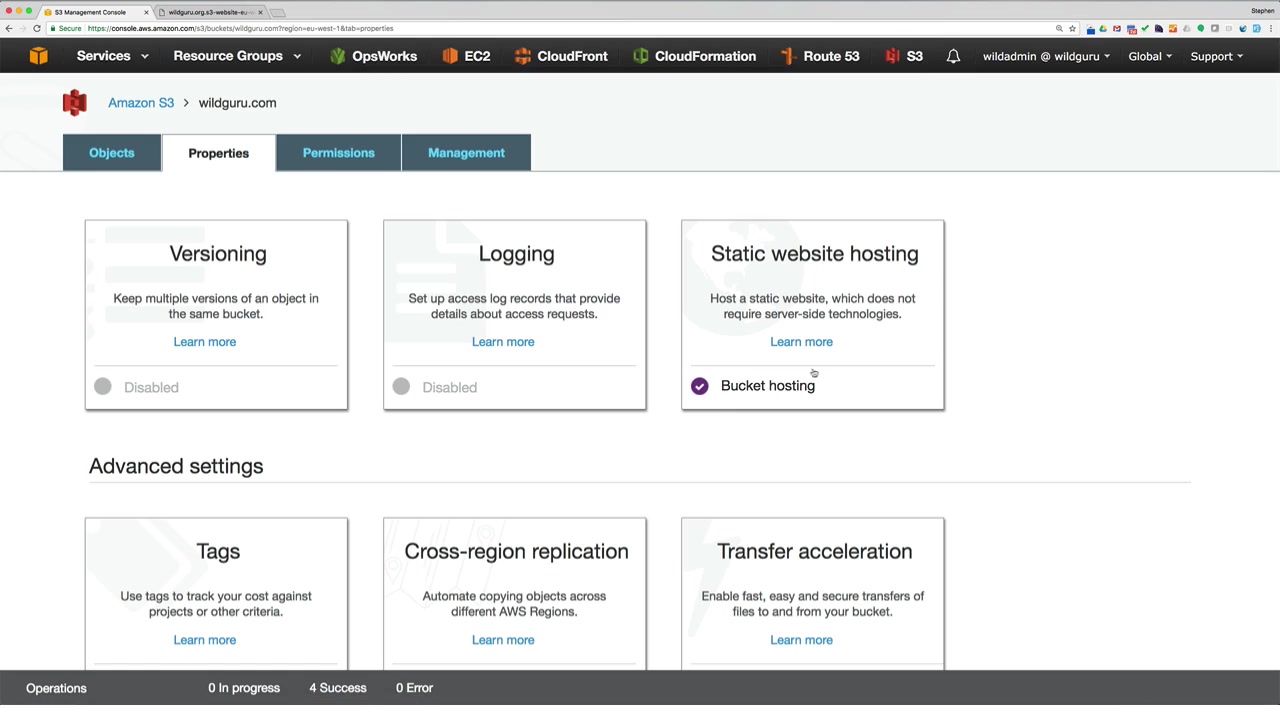This screenshot has width=1280, height=720.
Task: Open the Chrome three-dot menu
Action: 1270,29
